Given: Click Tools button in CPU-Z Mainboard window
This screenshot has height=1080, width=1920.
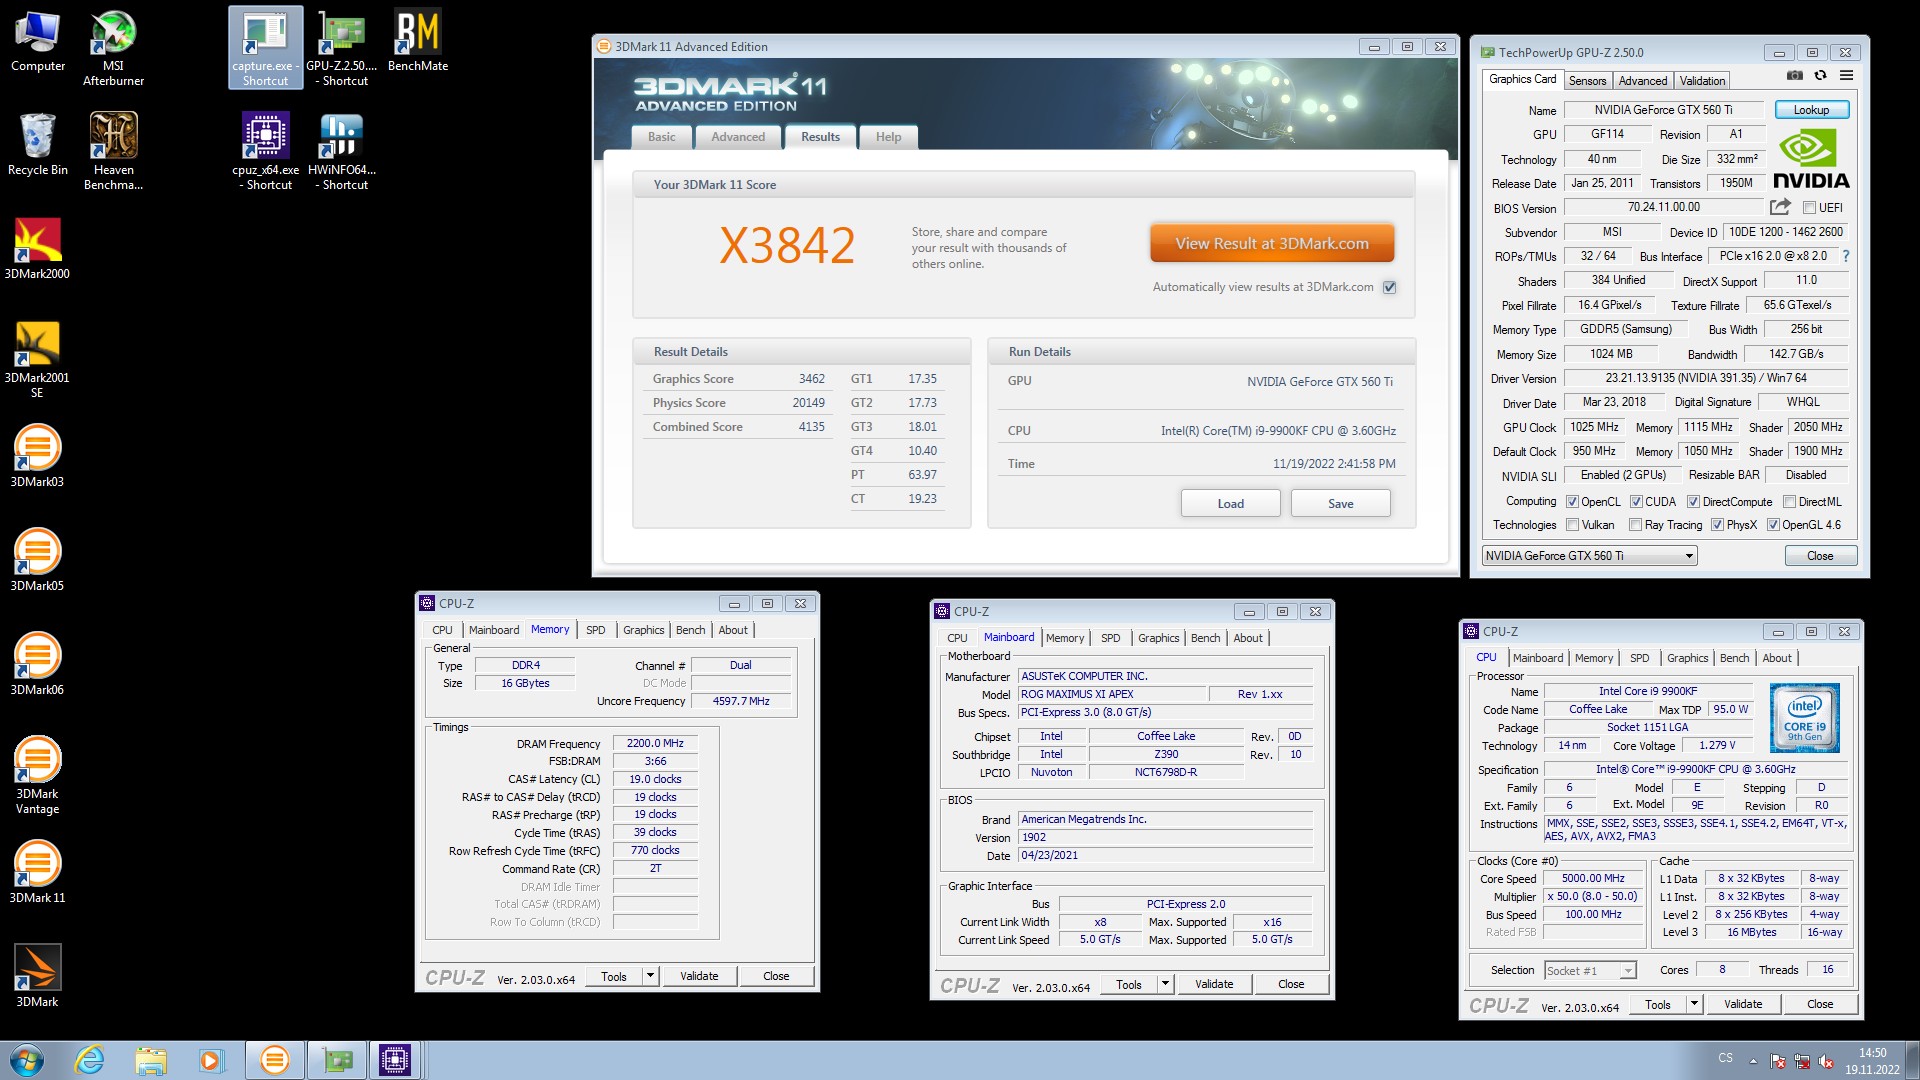Looking at the screenshot, I should click(x=1129, y=984).
